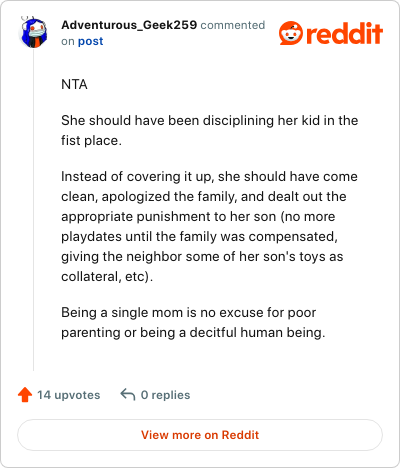
Task: Click the 'decitful human being' line
Action: 193,333
